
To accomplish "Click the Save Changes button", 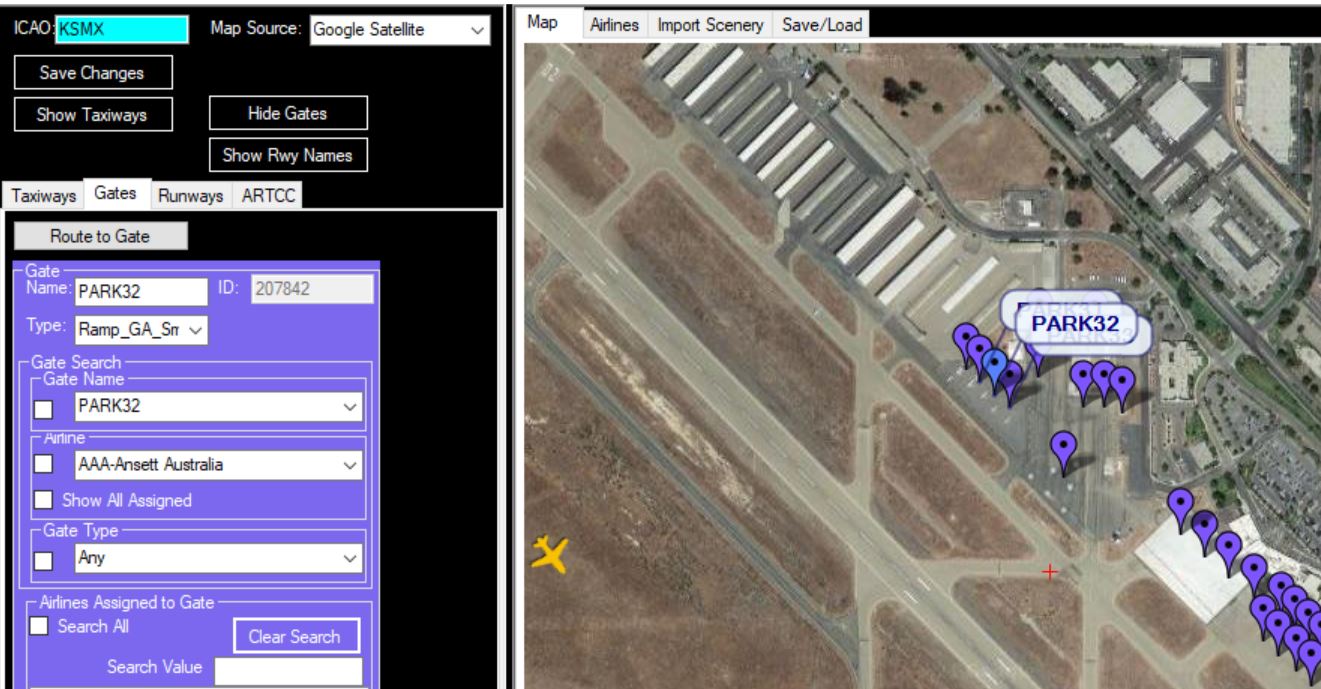I will 92,72.
